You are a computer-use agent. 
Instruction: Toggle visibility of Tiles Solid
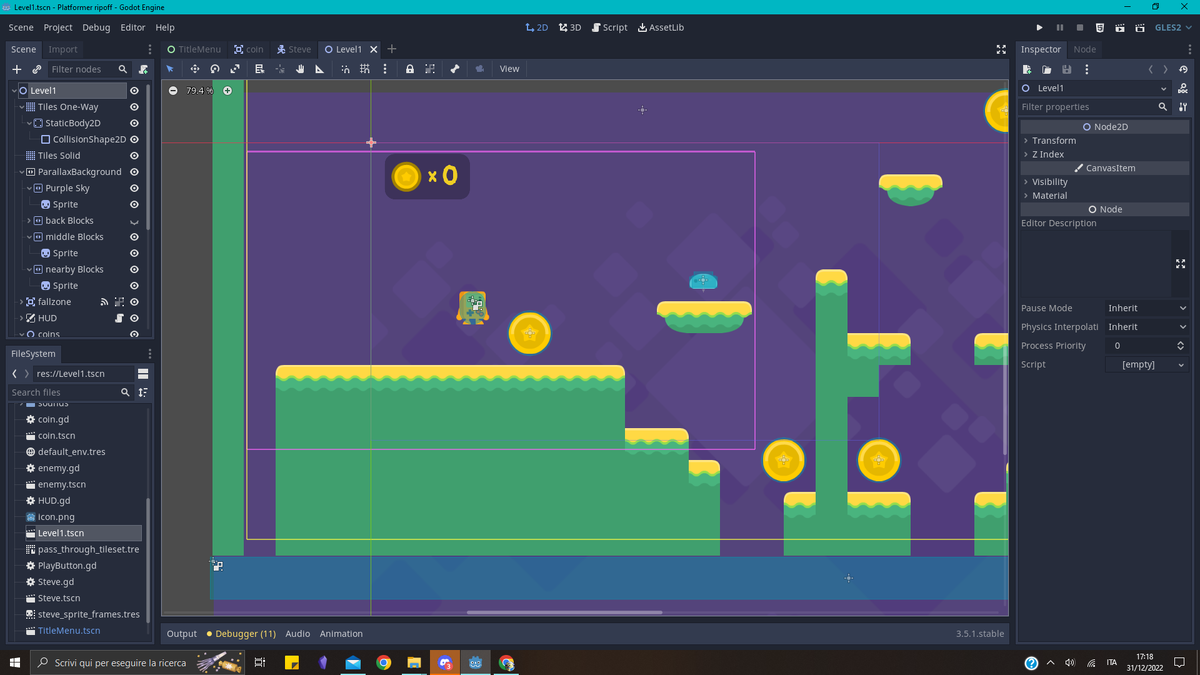coord(134,156)
